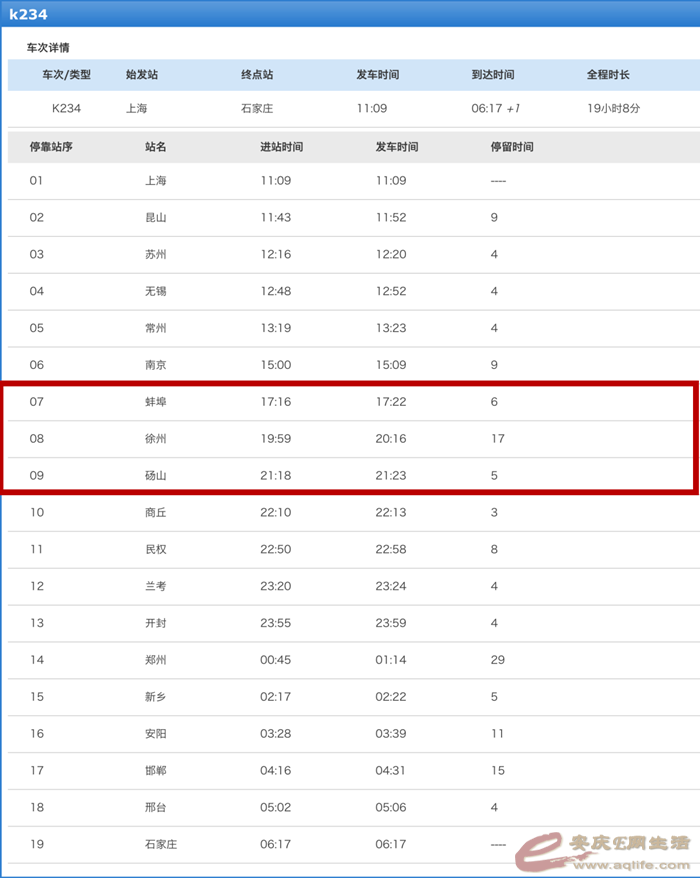Screen dimensions: 700x878
Task: Select the 04:31 departure time for 邯郸
Action: click(x=391, y=771)
